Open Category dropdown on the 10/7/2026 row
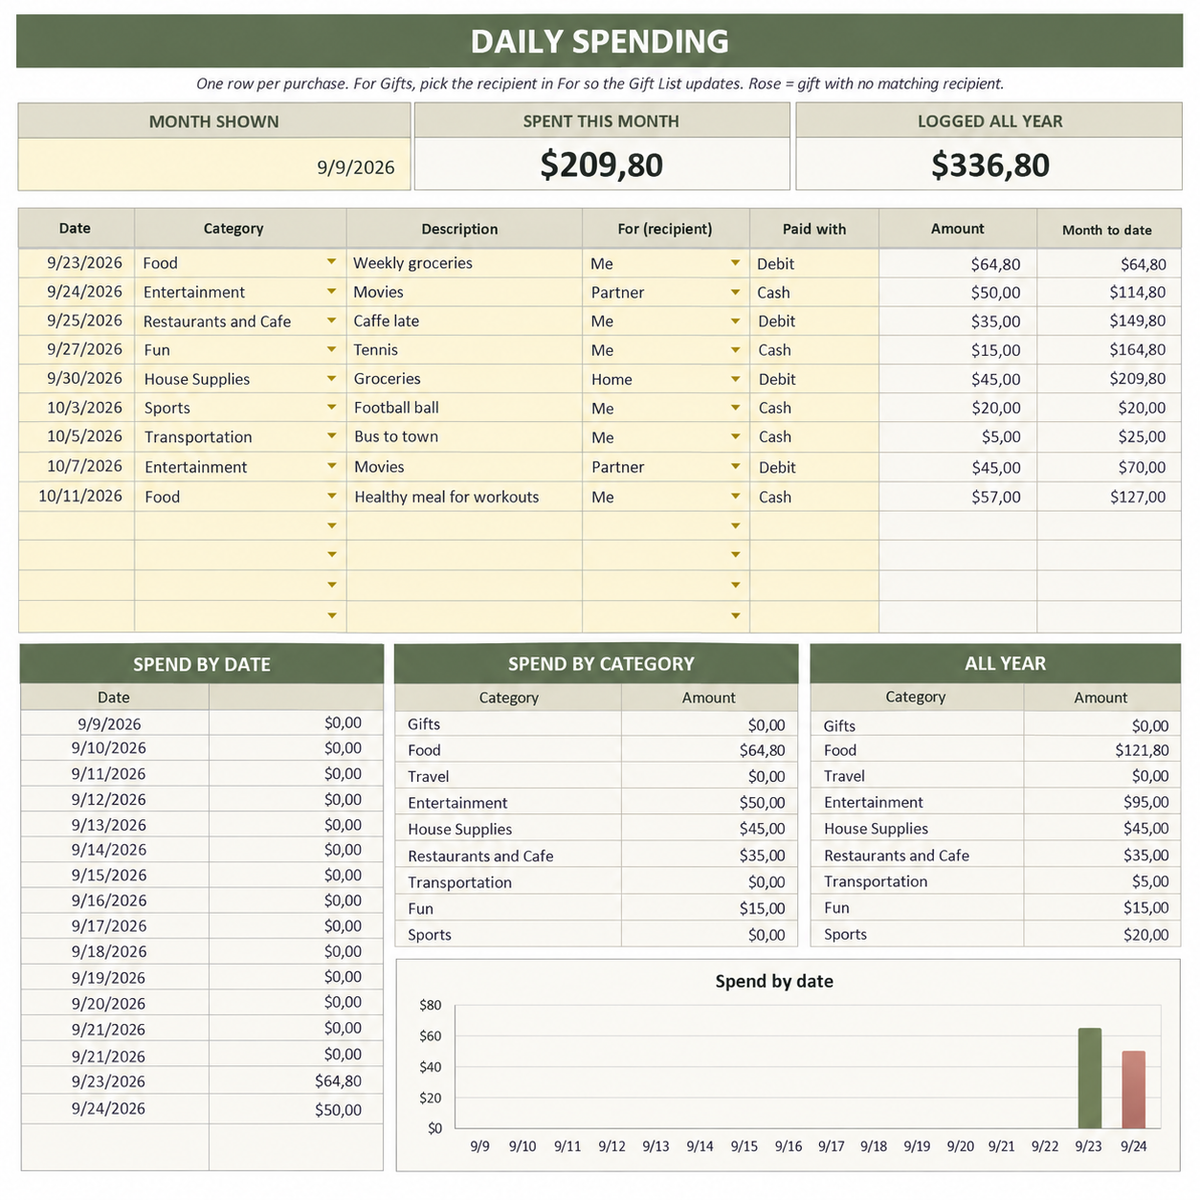Viewport: 1200px width, 1200px height. pyautogui.click(x=331, y=466)
